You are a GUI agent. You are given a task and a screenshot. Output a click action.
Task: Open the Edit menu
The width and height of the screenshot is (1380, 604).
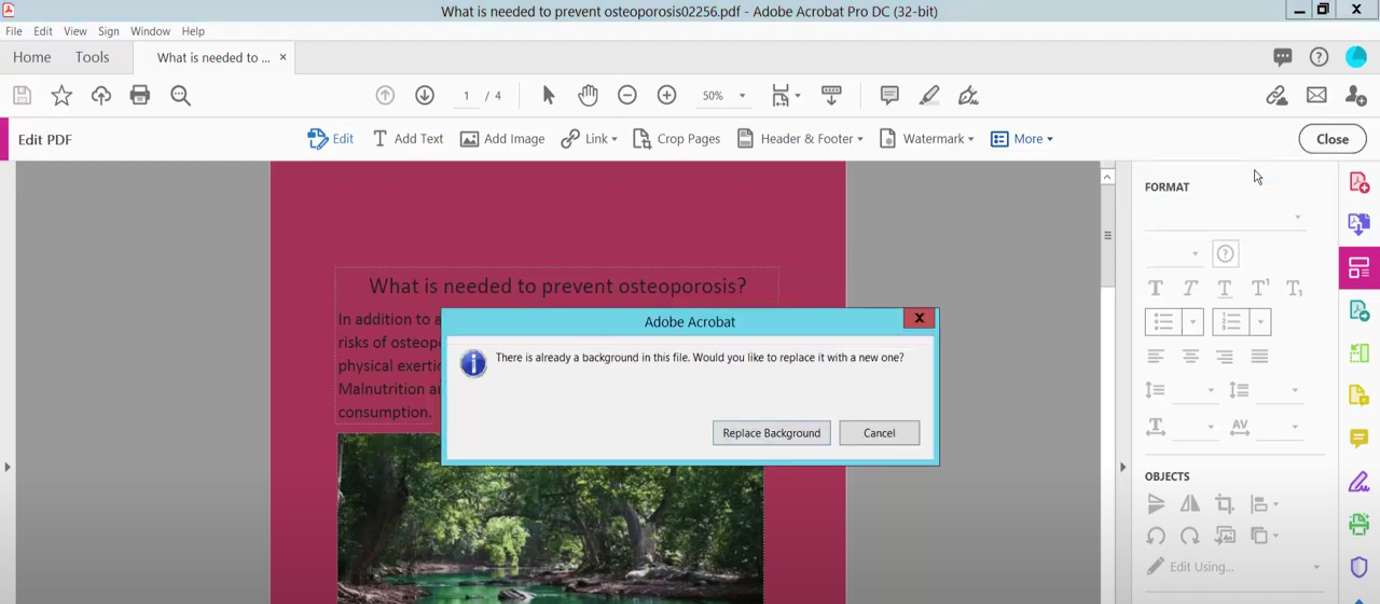(x=43, y=31)
